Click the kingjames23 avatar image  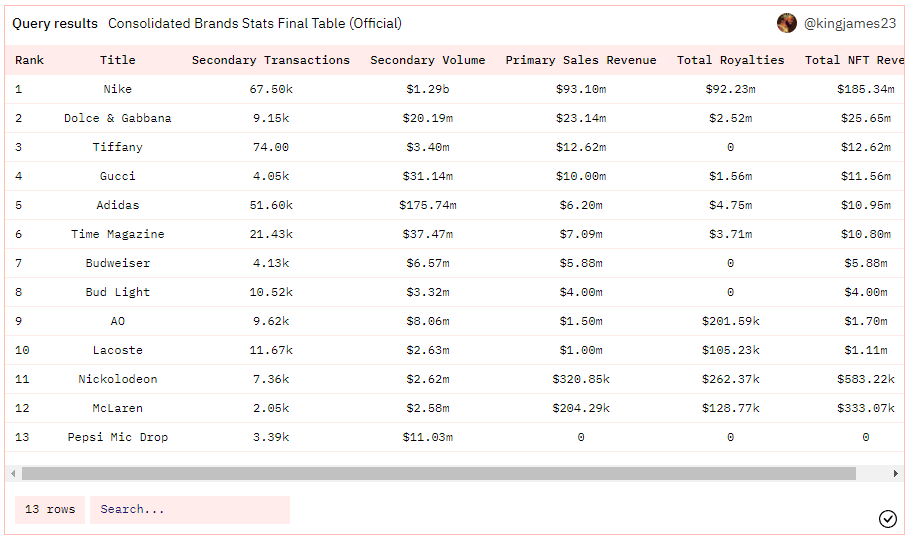pos(787,23)
